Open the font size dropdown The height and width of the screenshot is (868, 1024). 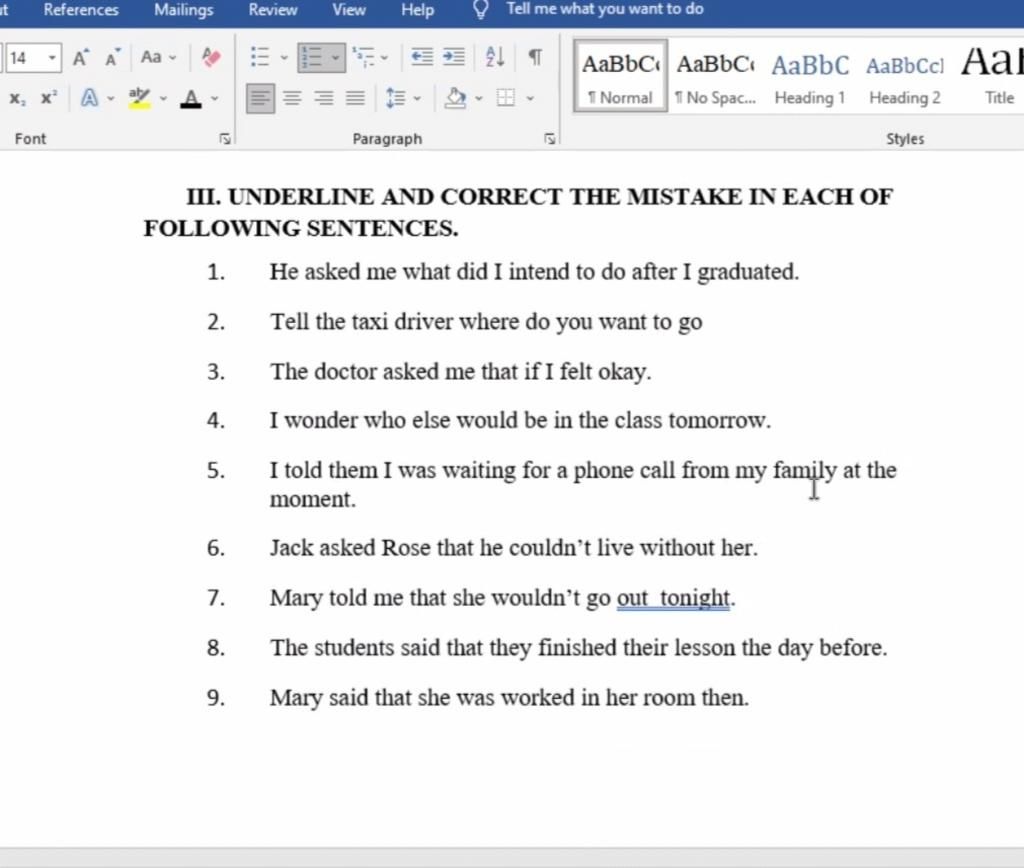point(52,57)
